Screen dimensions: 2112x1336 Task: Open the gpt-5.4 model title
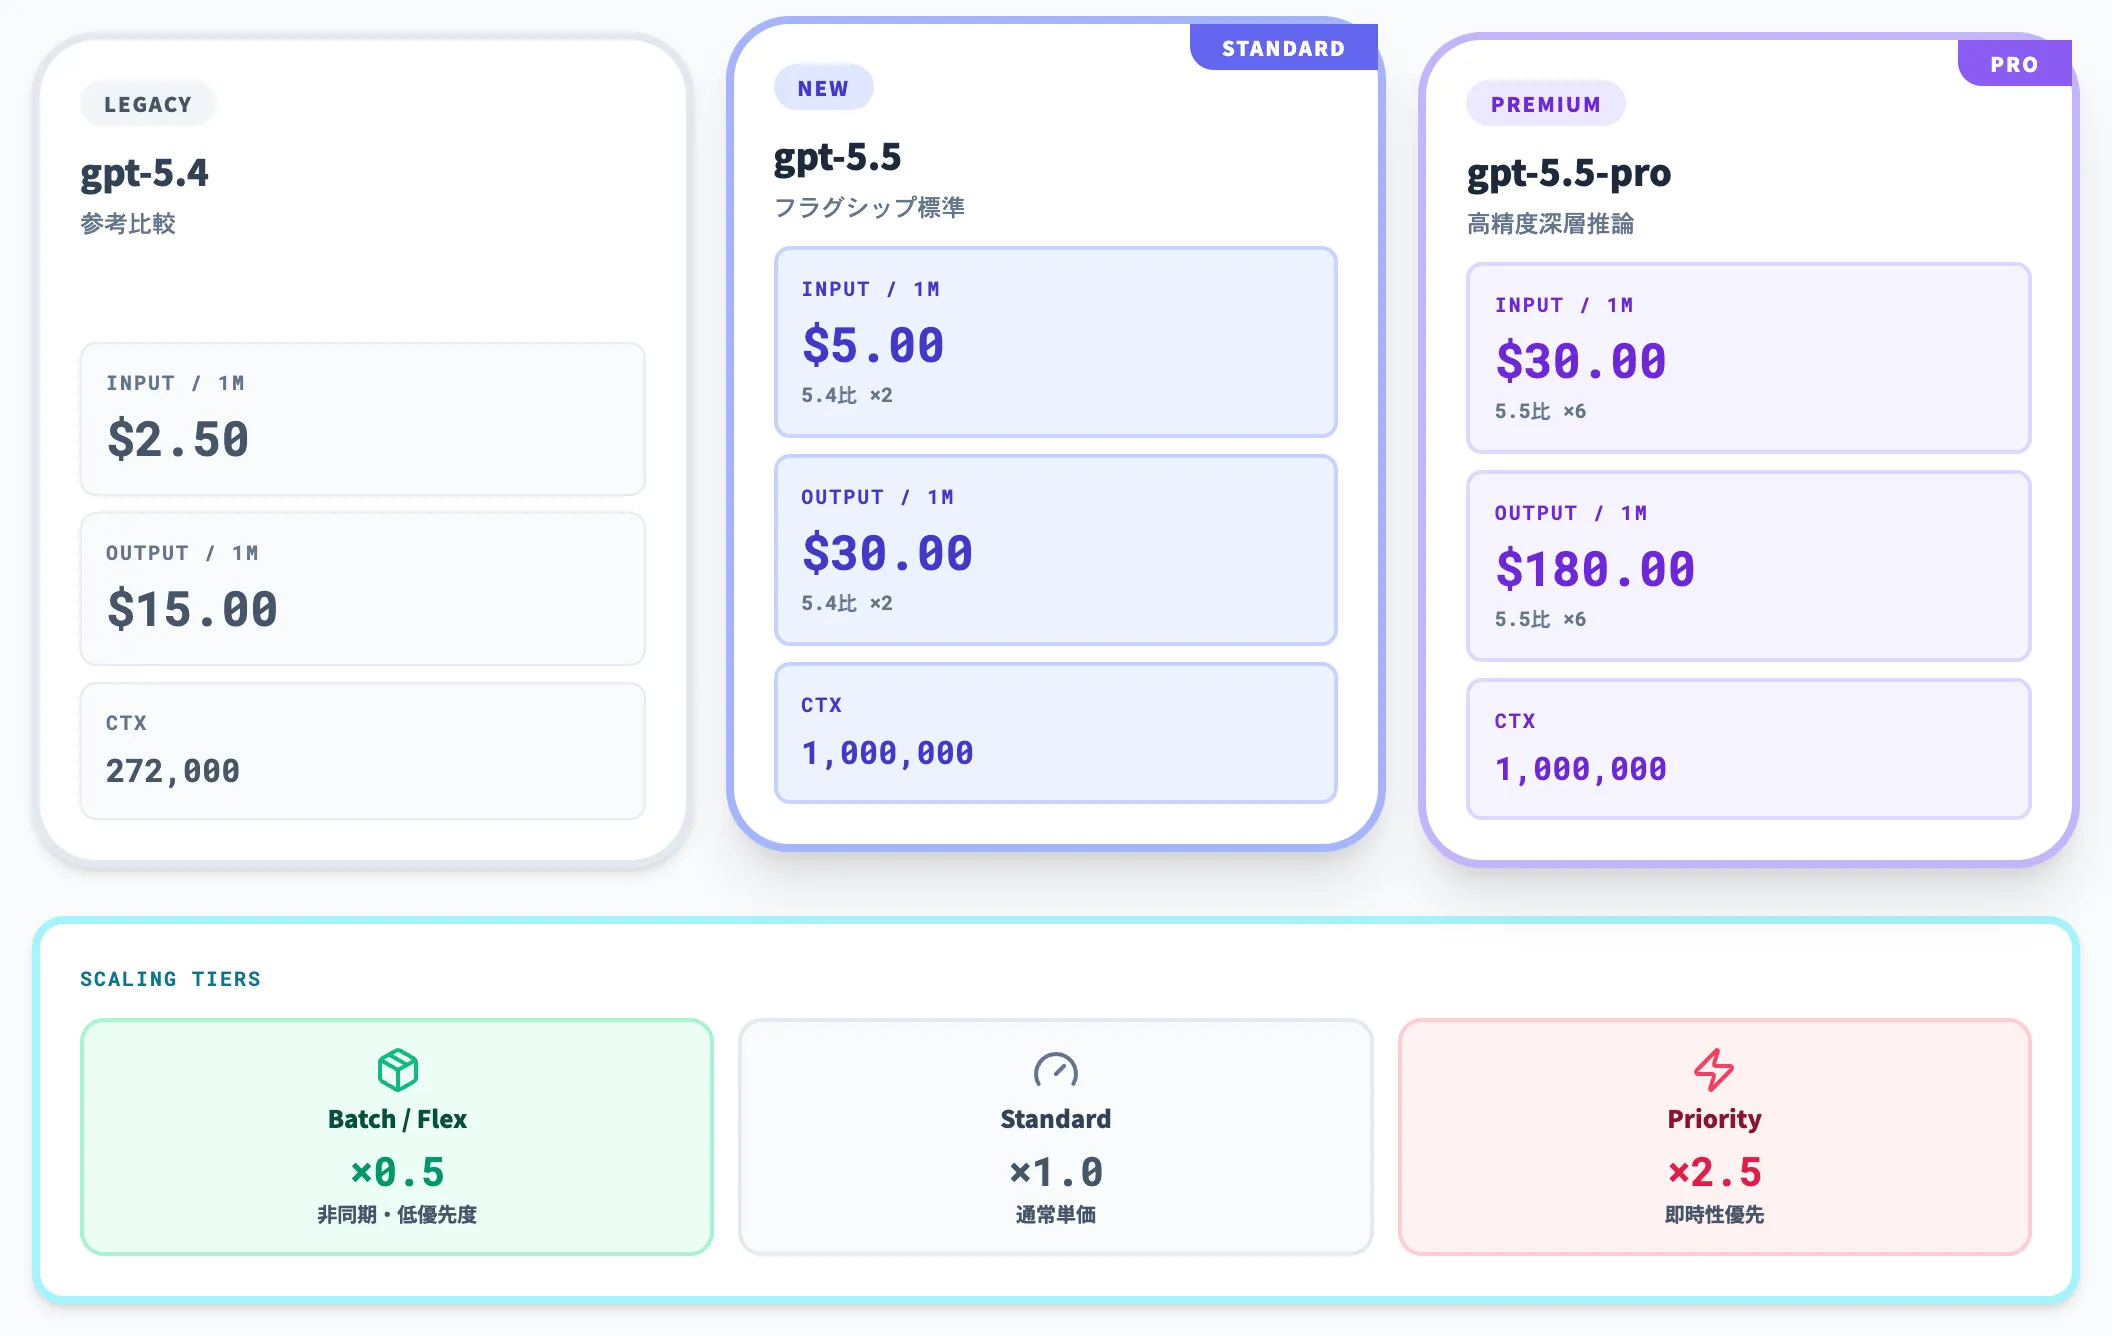coord(145,174)
